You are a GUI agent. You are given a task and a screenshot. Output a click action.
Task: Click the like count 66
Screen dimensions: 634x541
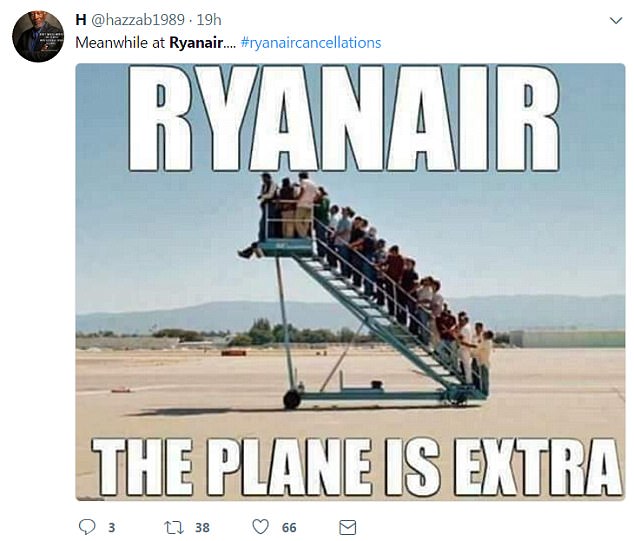[290, 526]
